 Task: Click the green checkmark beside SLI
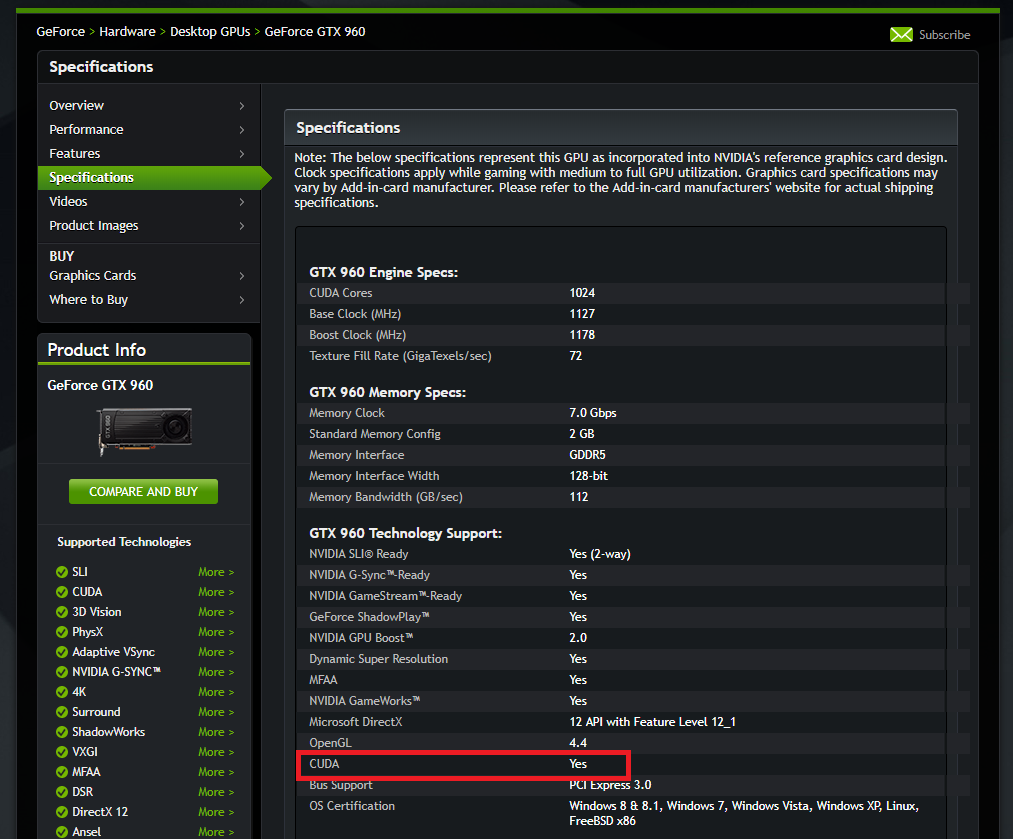(62, 572)
